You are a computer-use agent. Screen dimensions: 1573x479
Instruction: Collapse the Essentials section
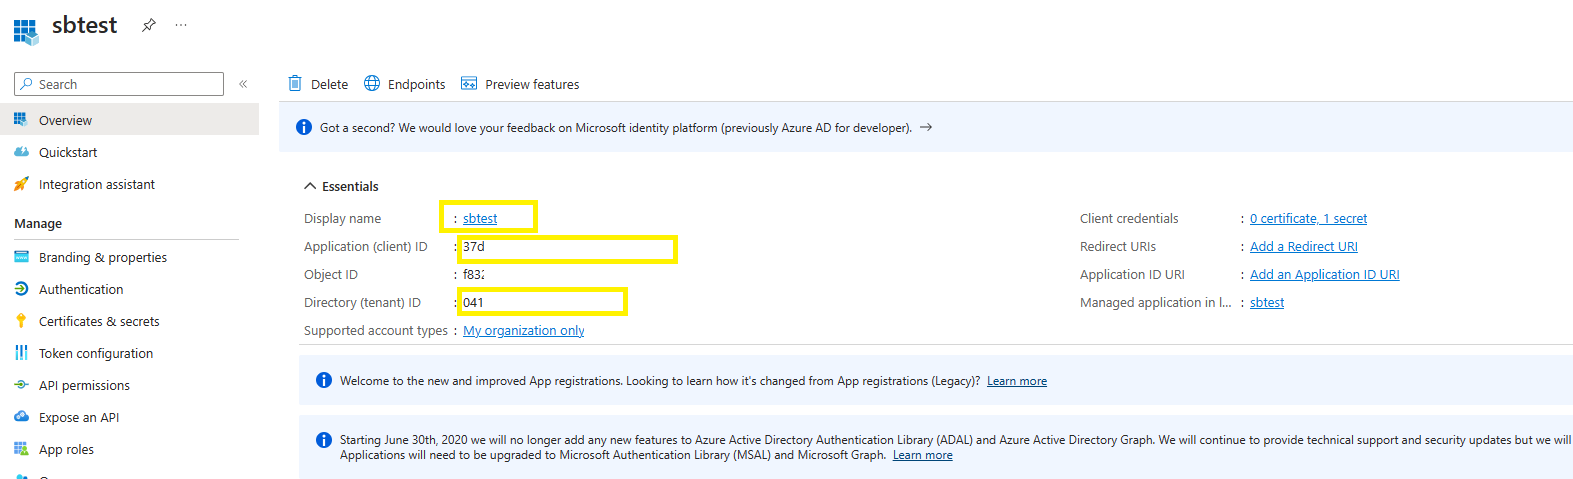pyautogui.click(x=310, y=186)
